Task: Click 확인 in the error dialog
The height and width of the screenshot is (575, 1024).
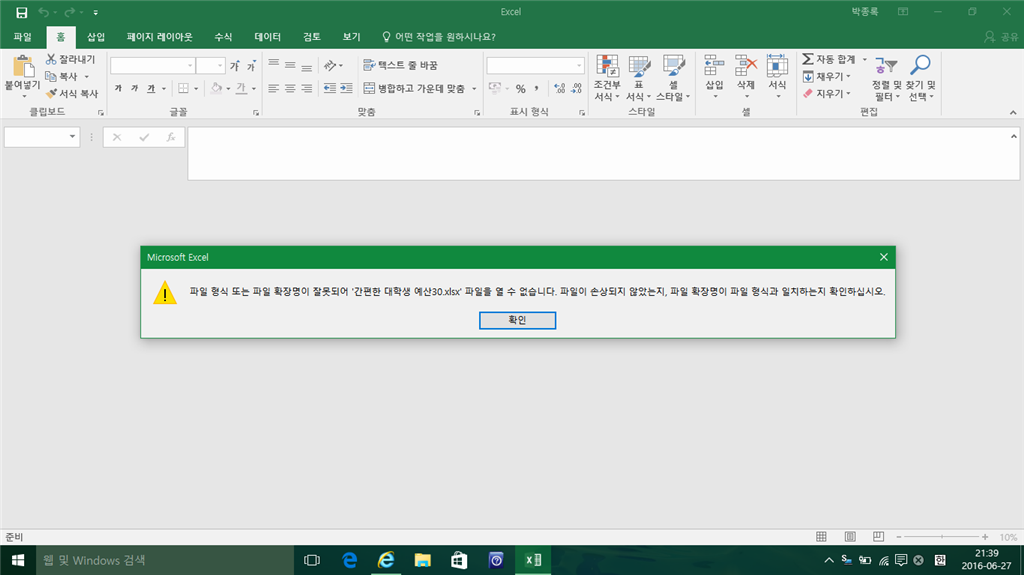Action: click(517, 320)
